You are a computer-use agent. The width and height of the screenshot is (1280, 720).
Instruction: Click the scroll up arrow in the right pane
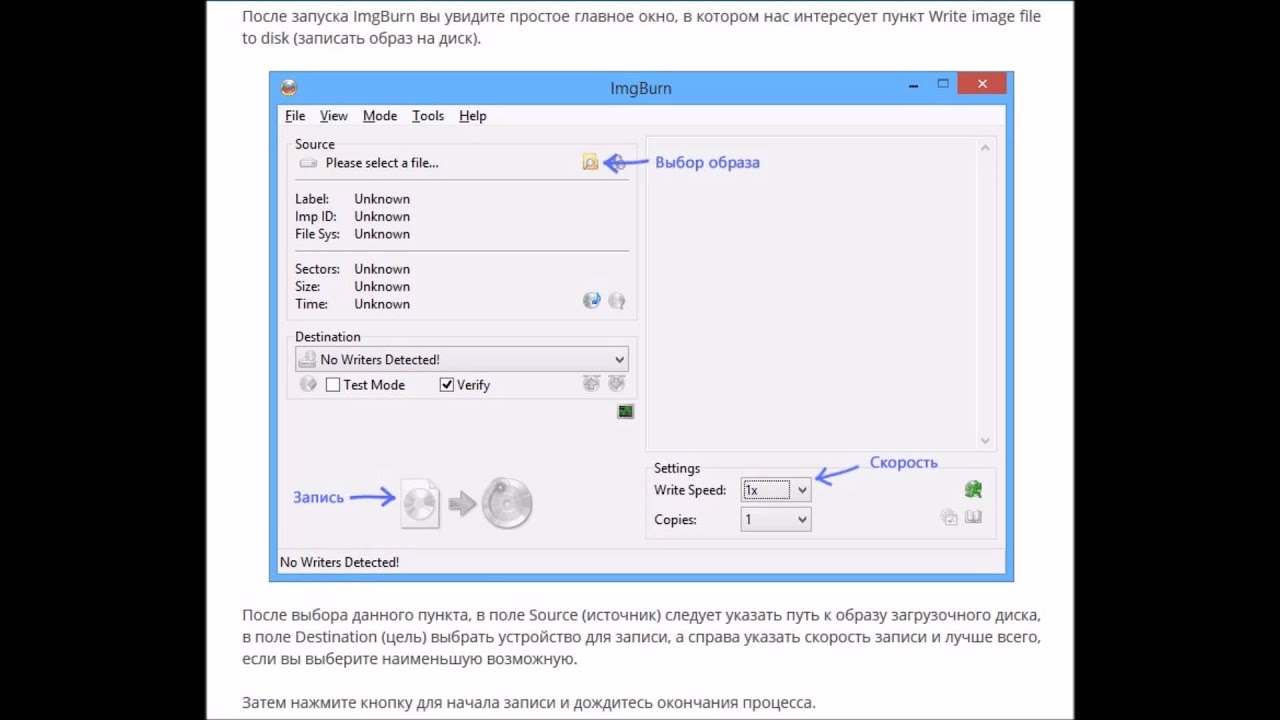(x=985, y=148)
